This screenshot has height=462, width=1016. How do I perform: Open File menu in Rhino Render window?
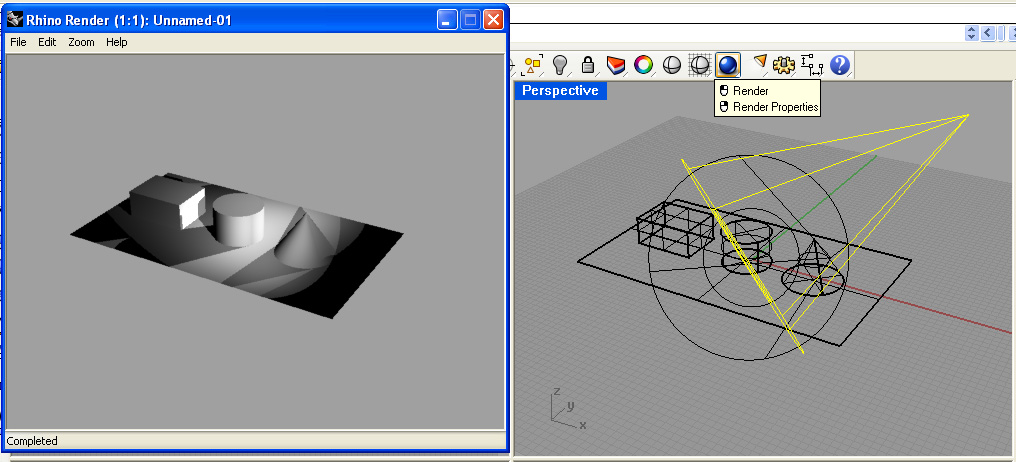(x=18, y=42)
